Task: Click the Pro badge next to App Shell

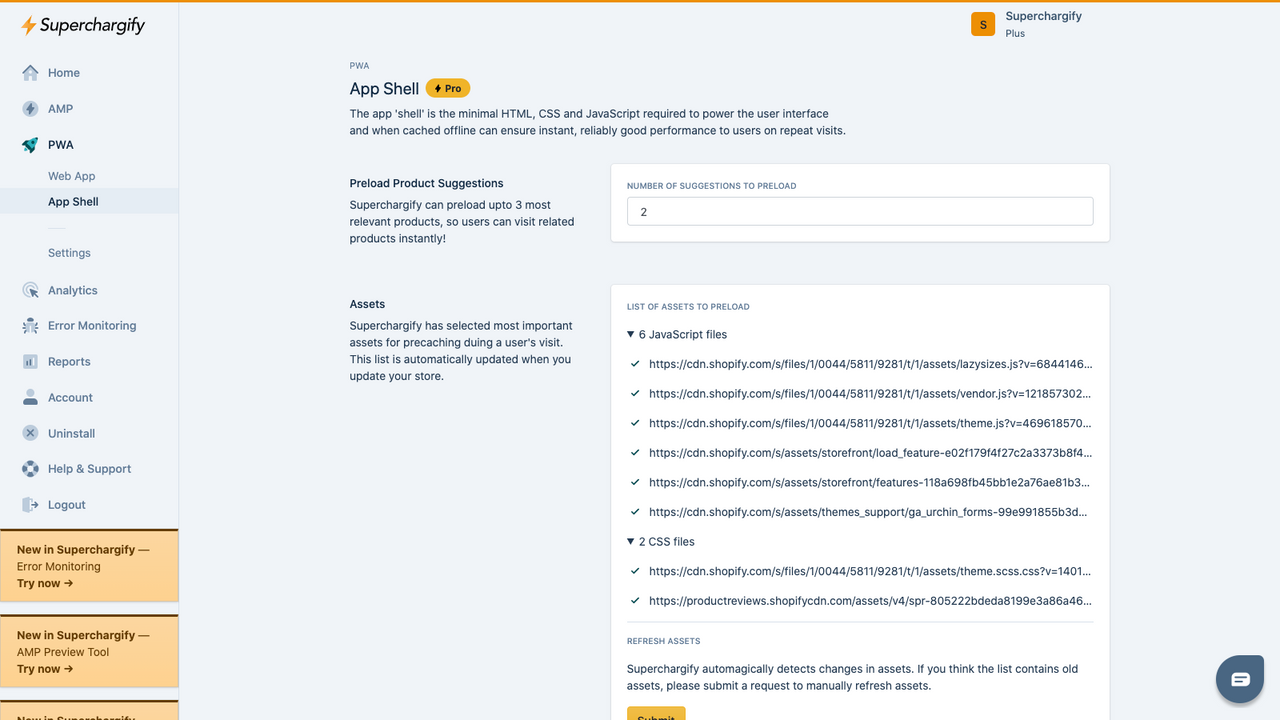Action: [x=448, y=88]
